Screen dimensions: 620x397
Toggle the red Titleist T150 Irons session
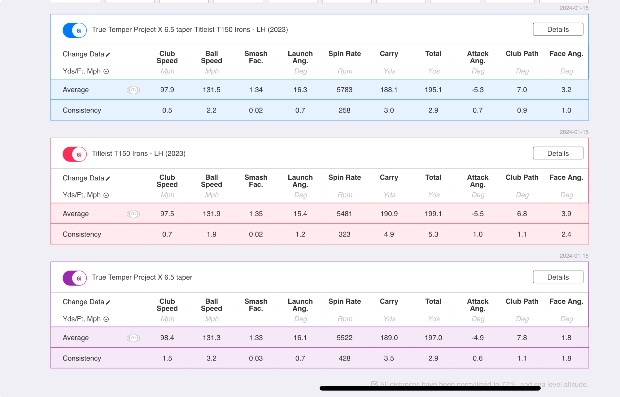(74, 154)
